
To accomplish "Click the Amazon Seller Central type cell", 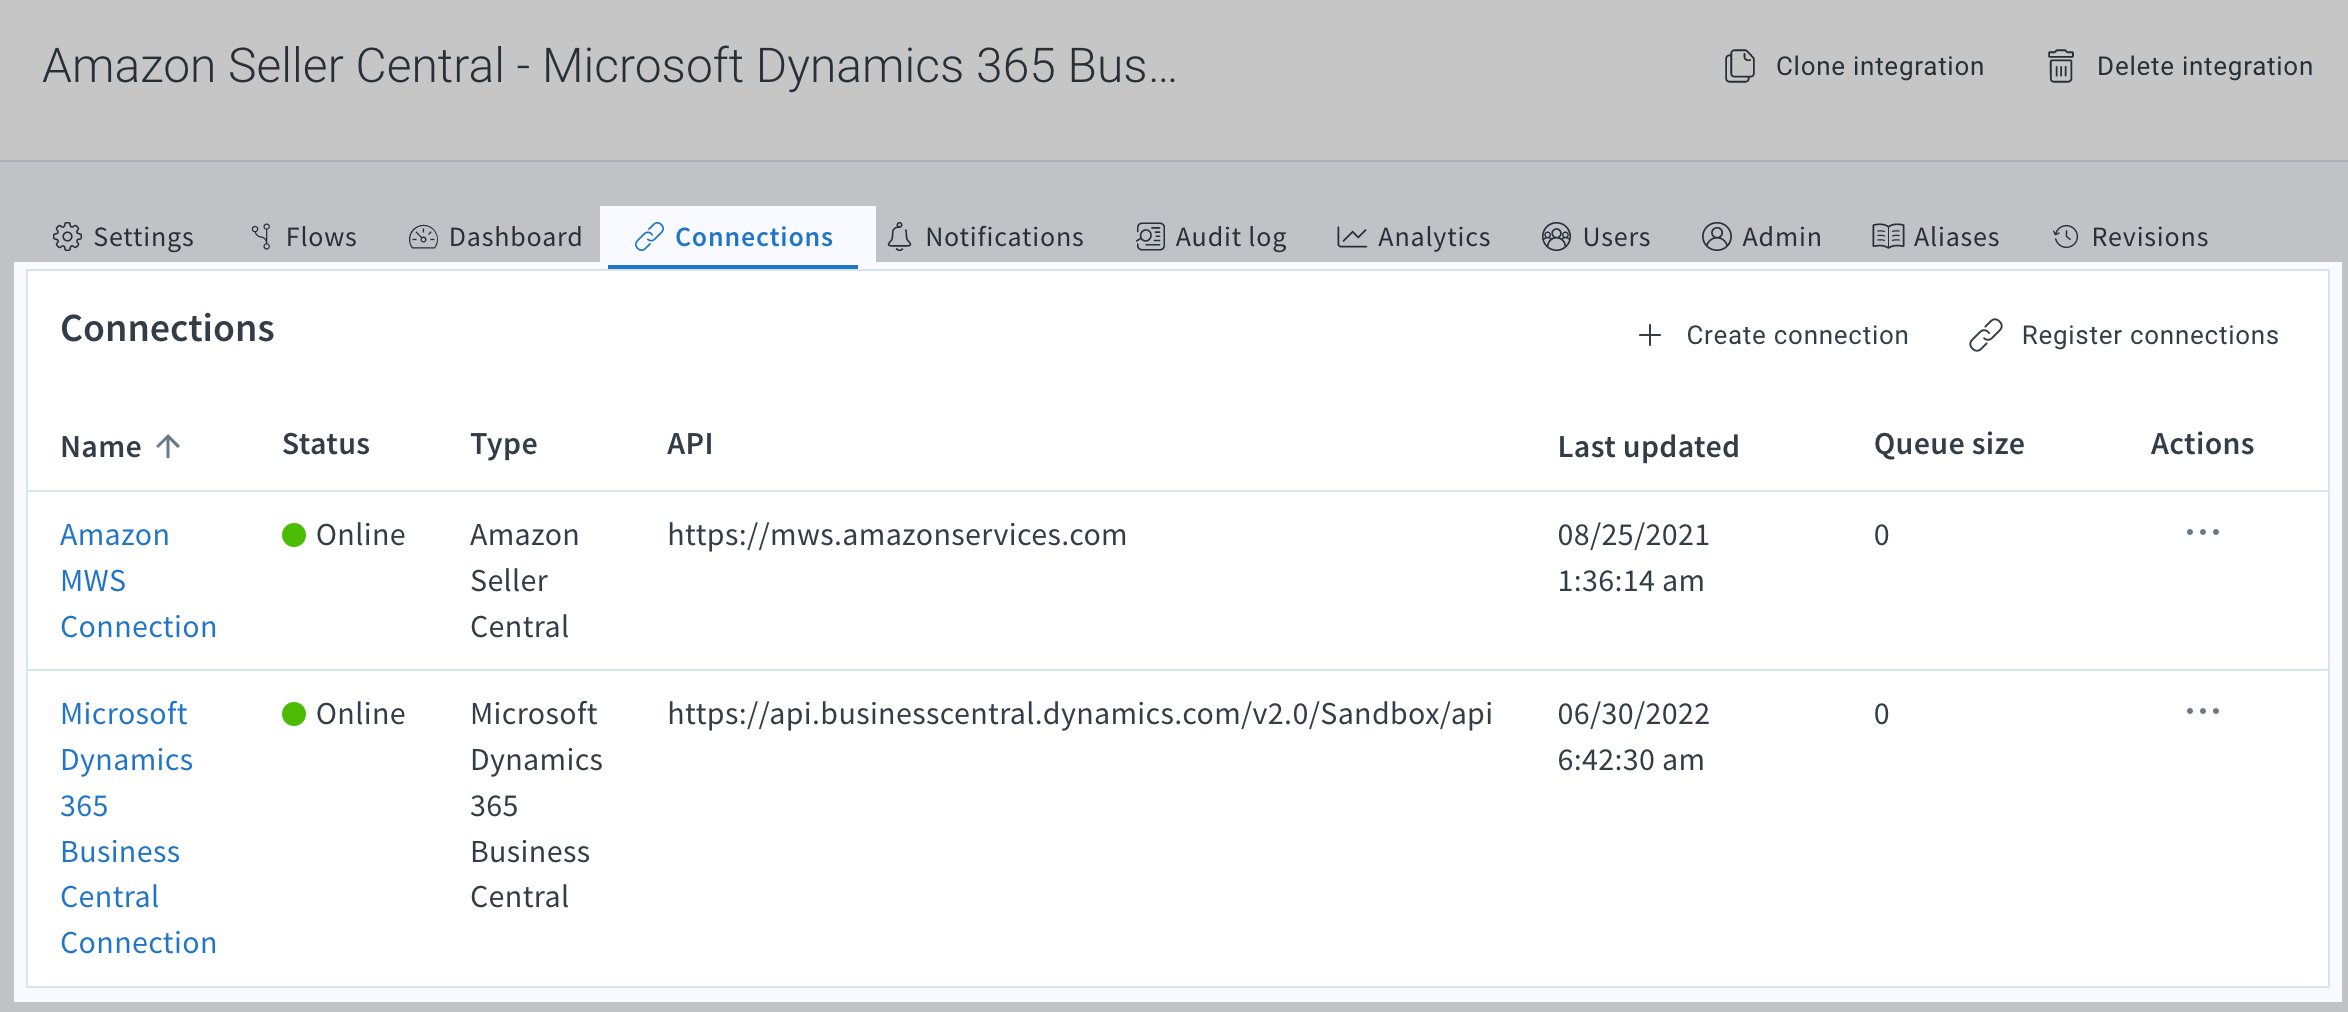I will 525,580.
